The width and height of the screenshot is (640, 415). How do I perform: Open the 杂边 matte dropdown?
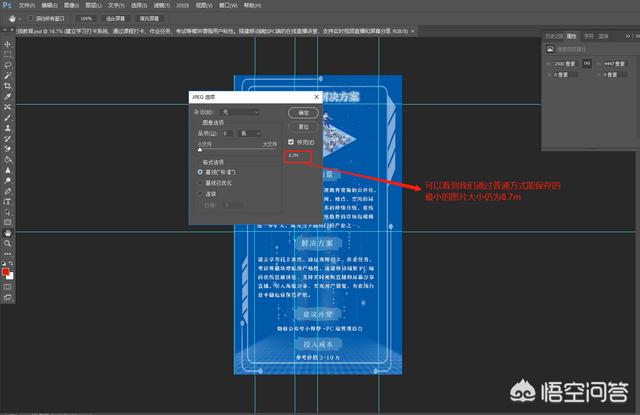[241, 113]
